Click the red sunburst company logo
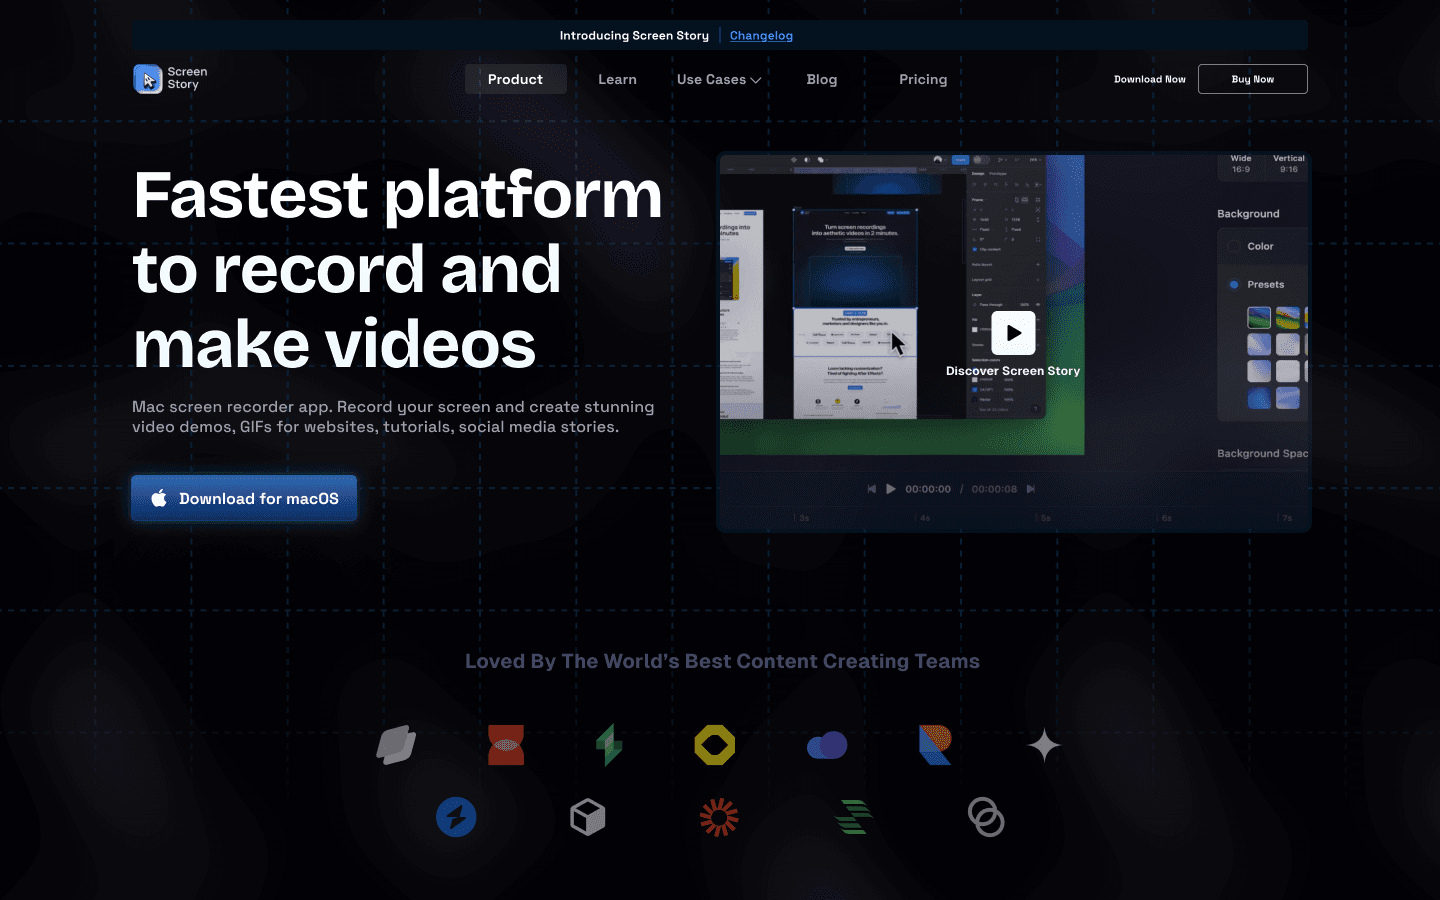The height and width of the screenshot is (900, 1440). [x=719, y=817]
